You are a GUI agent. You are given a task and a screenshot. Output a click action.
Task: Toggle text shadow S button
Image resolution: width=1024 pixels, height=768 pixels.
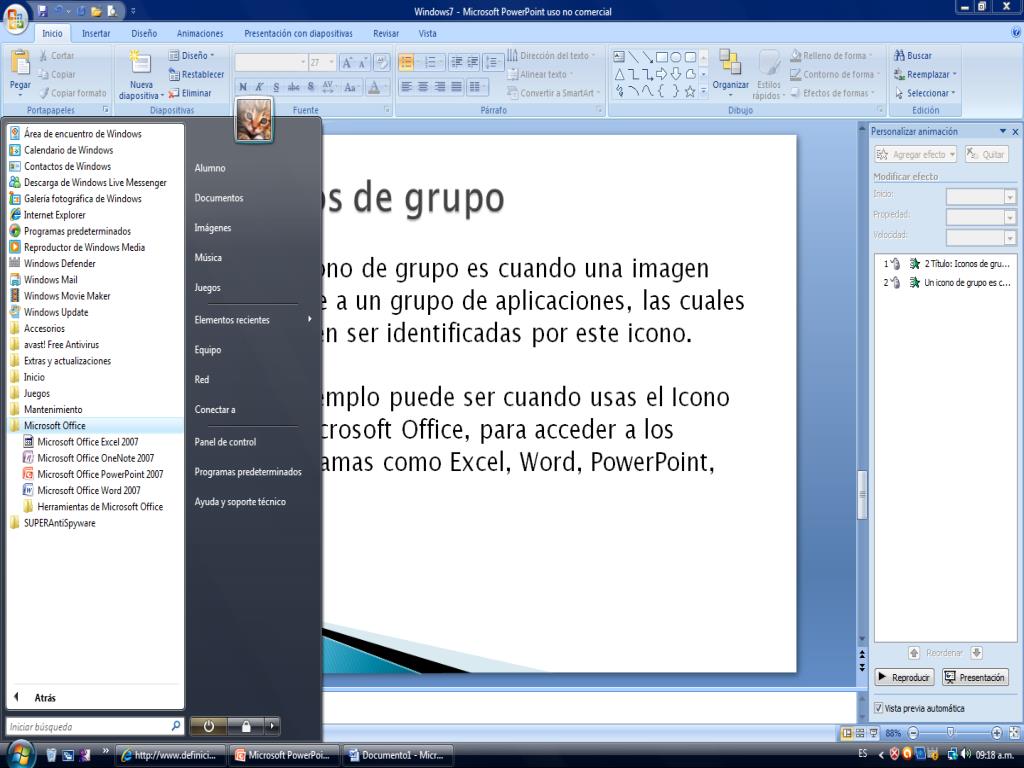pyautogui.click(x=311, y=87)
